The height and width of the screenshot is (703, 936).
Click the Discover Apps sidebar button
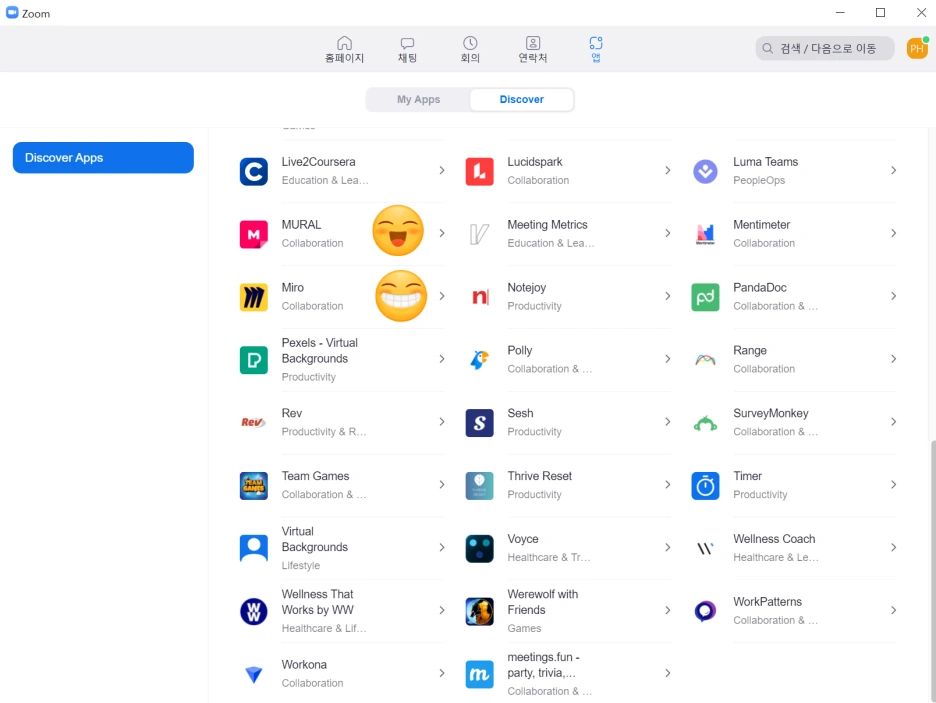(103, 158)
